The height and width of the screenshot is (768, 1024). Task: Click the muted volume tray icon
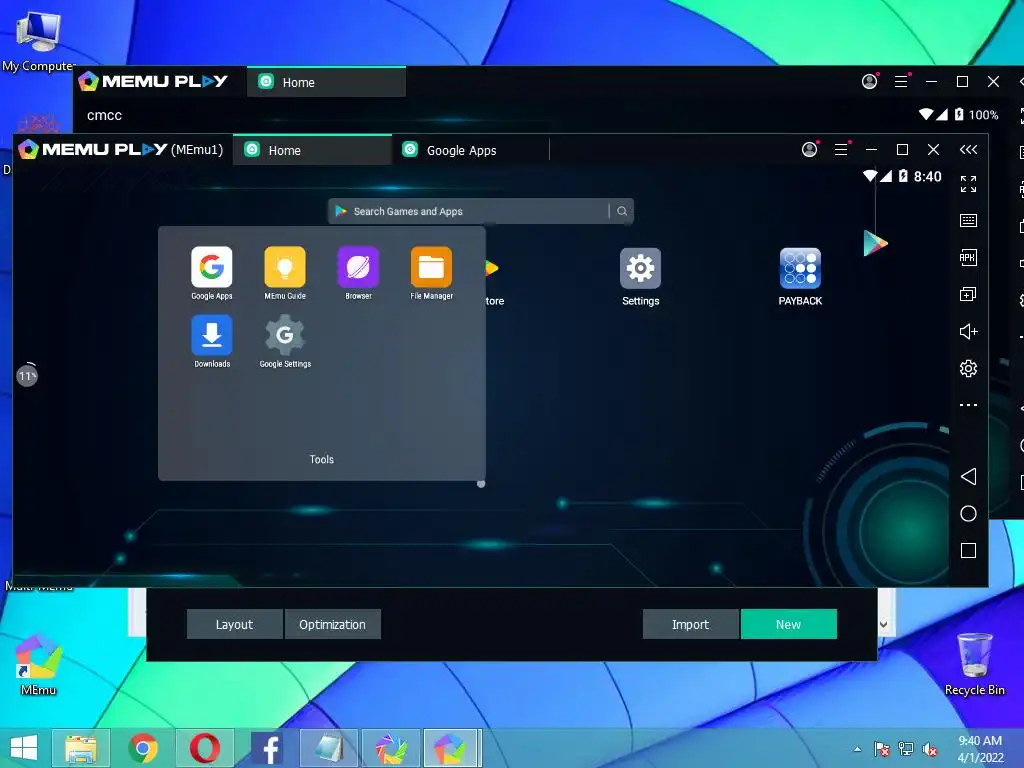[x=930, y=749]
